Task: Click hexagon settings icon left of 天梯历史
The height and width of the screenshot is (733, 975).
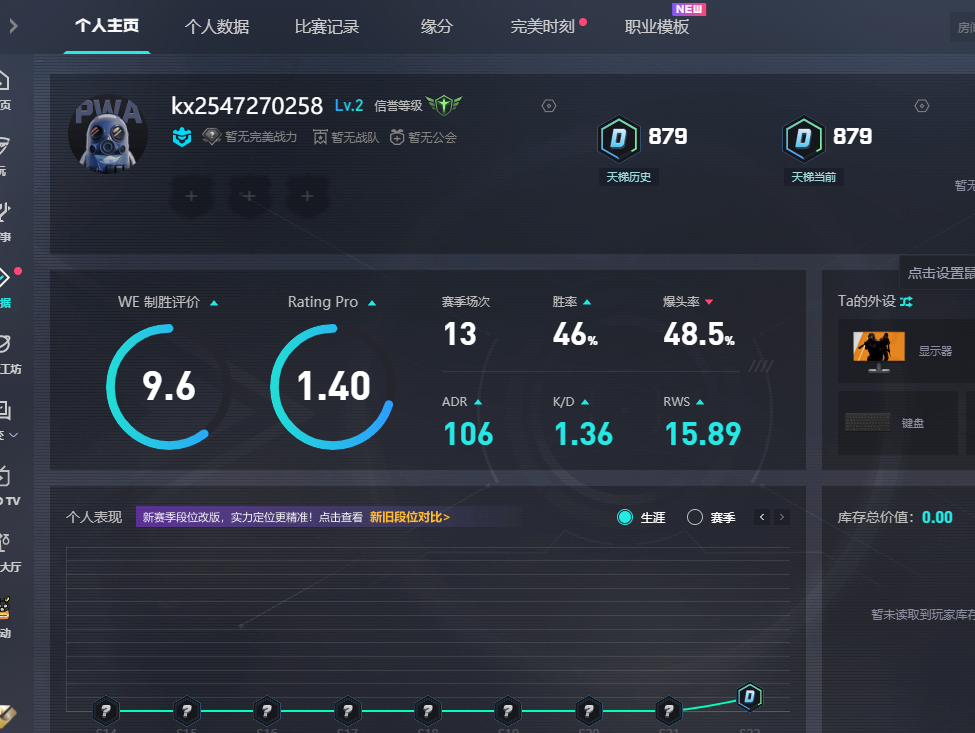Action: [548, 106]
